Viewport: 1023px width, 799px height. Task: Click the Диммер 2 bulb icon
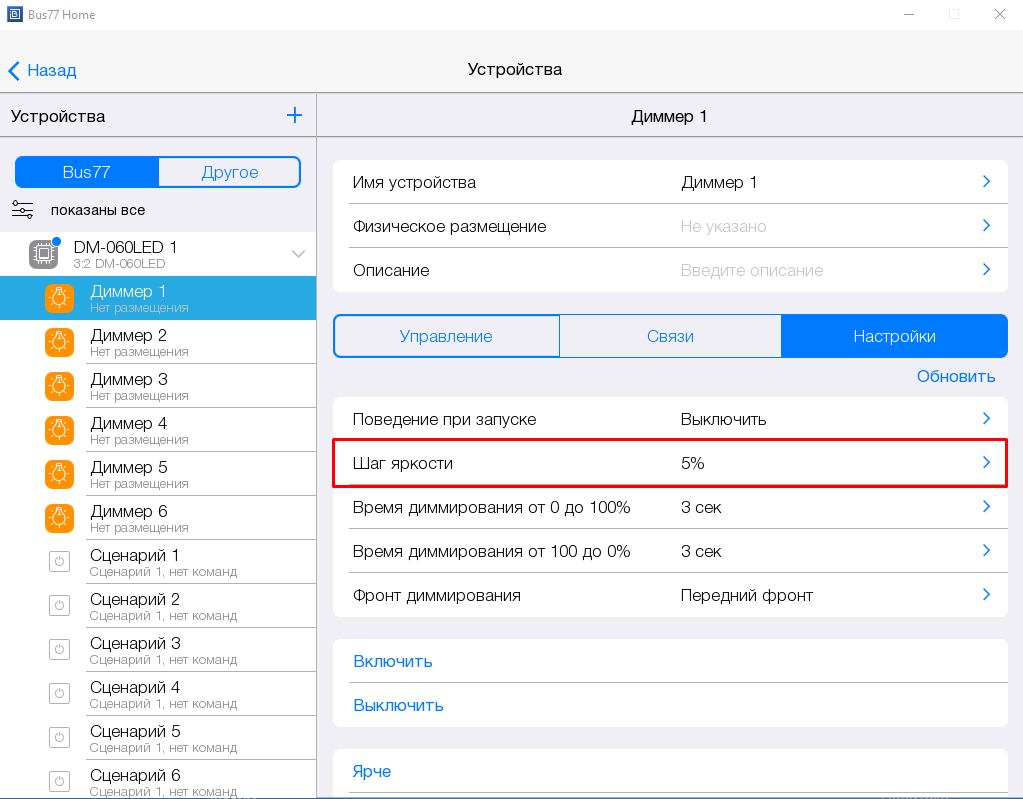(59, 342)
